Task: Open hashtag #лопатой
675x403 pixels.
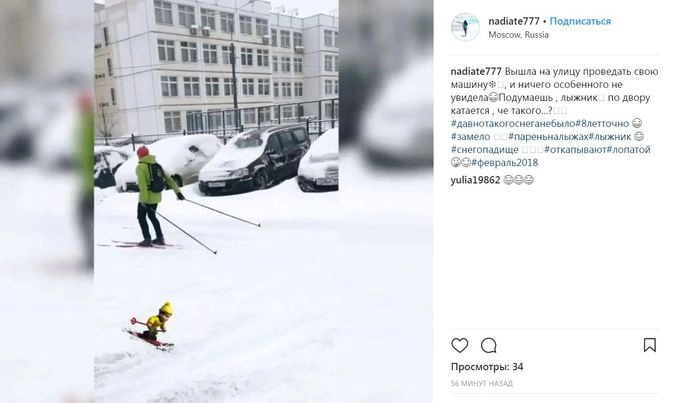Action: coord(629,149)
